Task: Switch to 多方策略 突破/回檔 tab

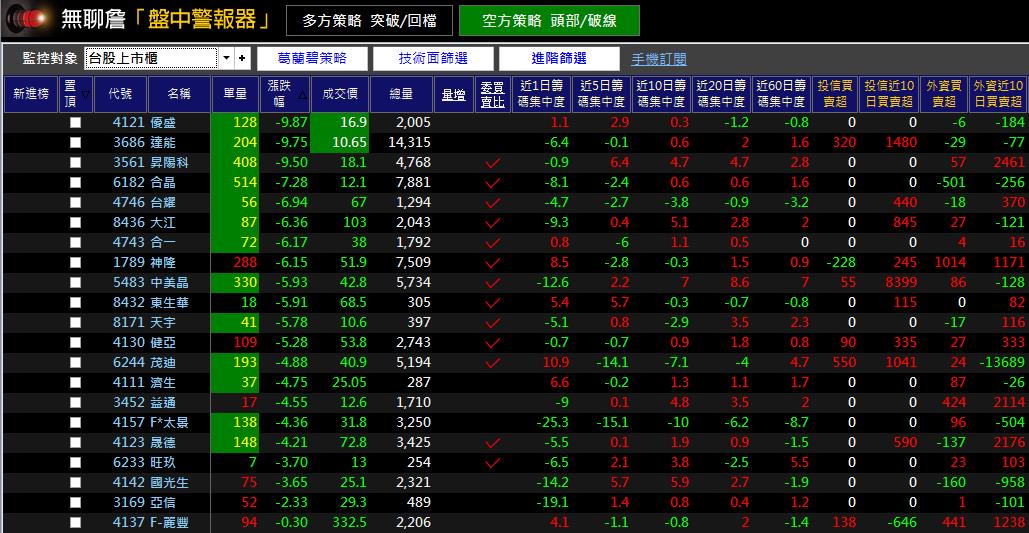Action: (369, 20)
